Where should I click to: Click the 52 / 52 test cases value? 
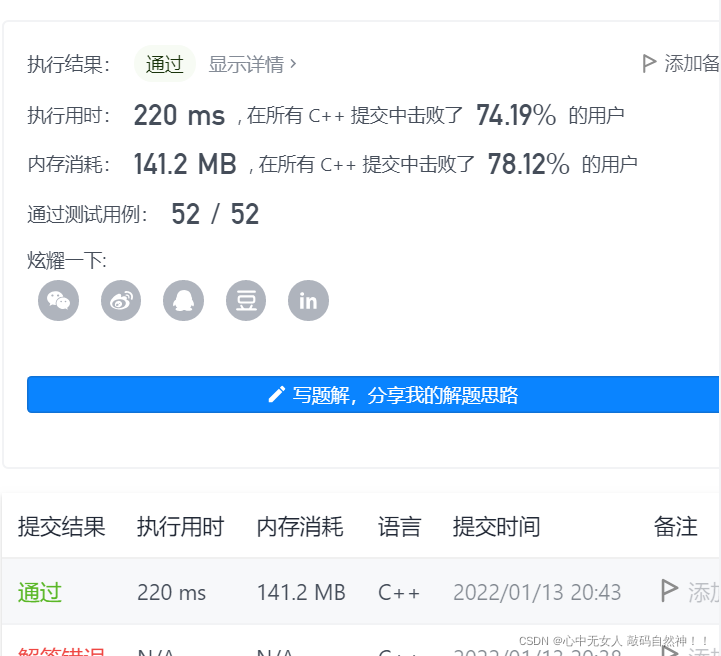pos(215,214)
